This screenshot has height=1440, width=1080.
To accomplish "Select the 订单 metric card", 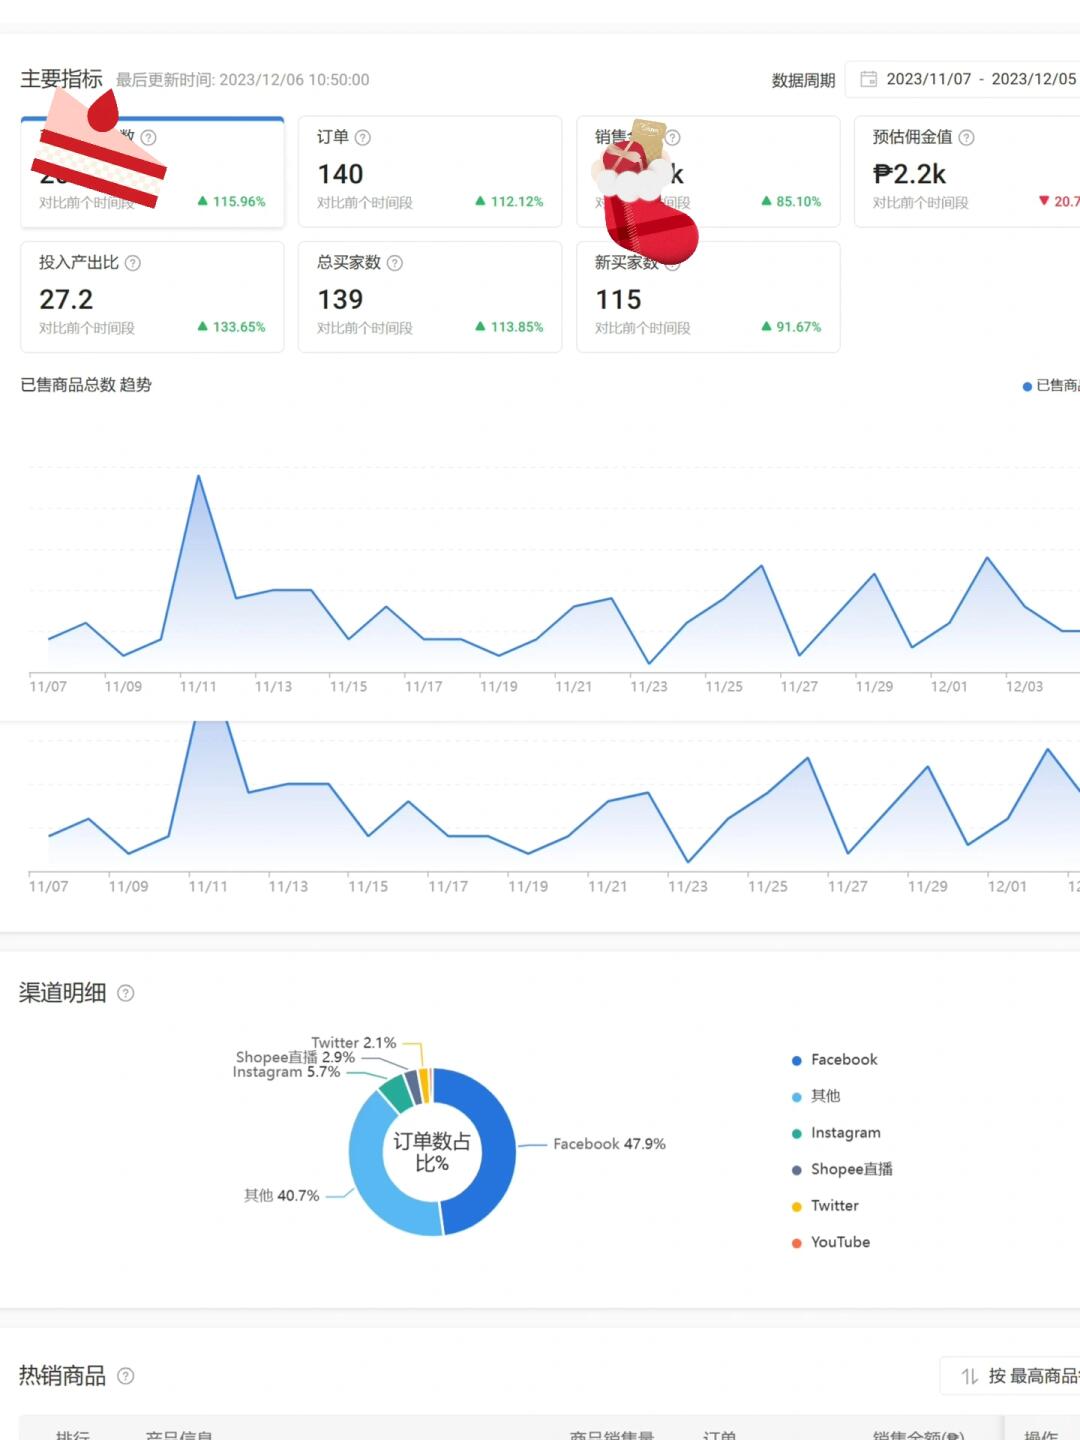I will point(430,171).
